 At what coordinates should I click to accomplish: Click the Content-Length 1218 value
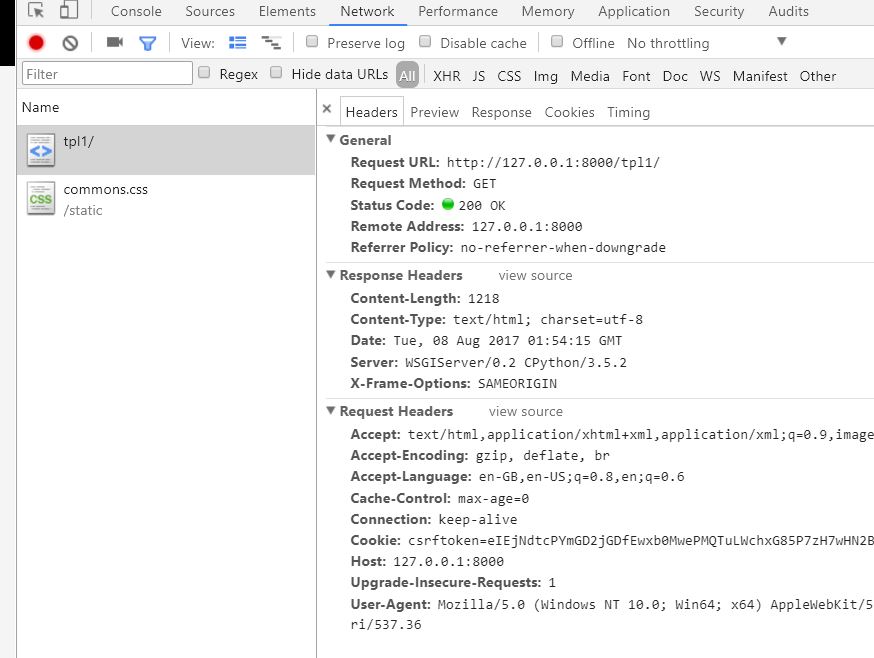pyautogui.click(x=483, y=299)
